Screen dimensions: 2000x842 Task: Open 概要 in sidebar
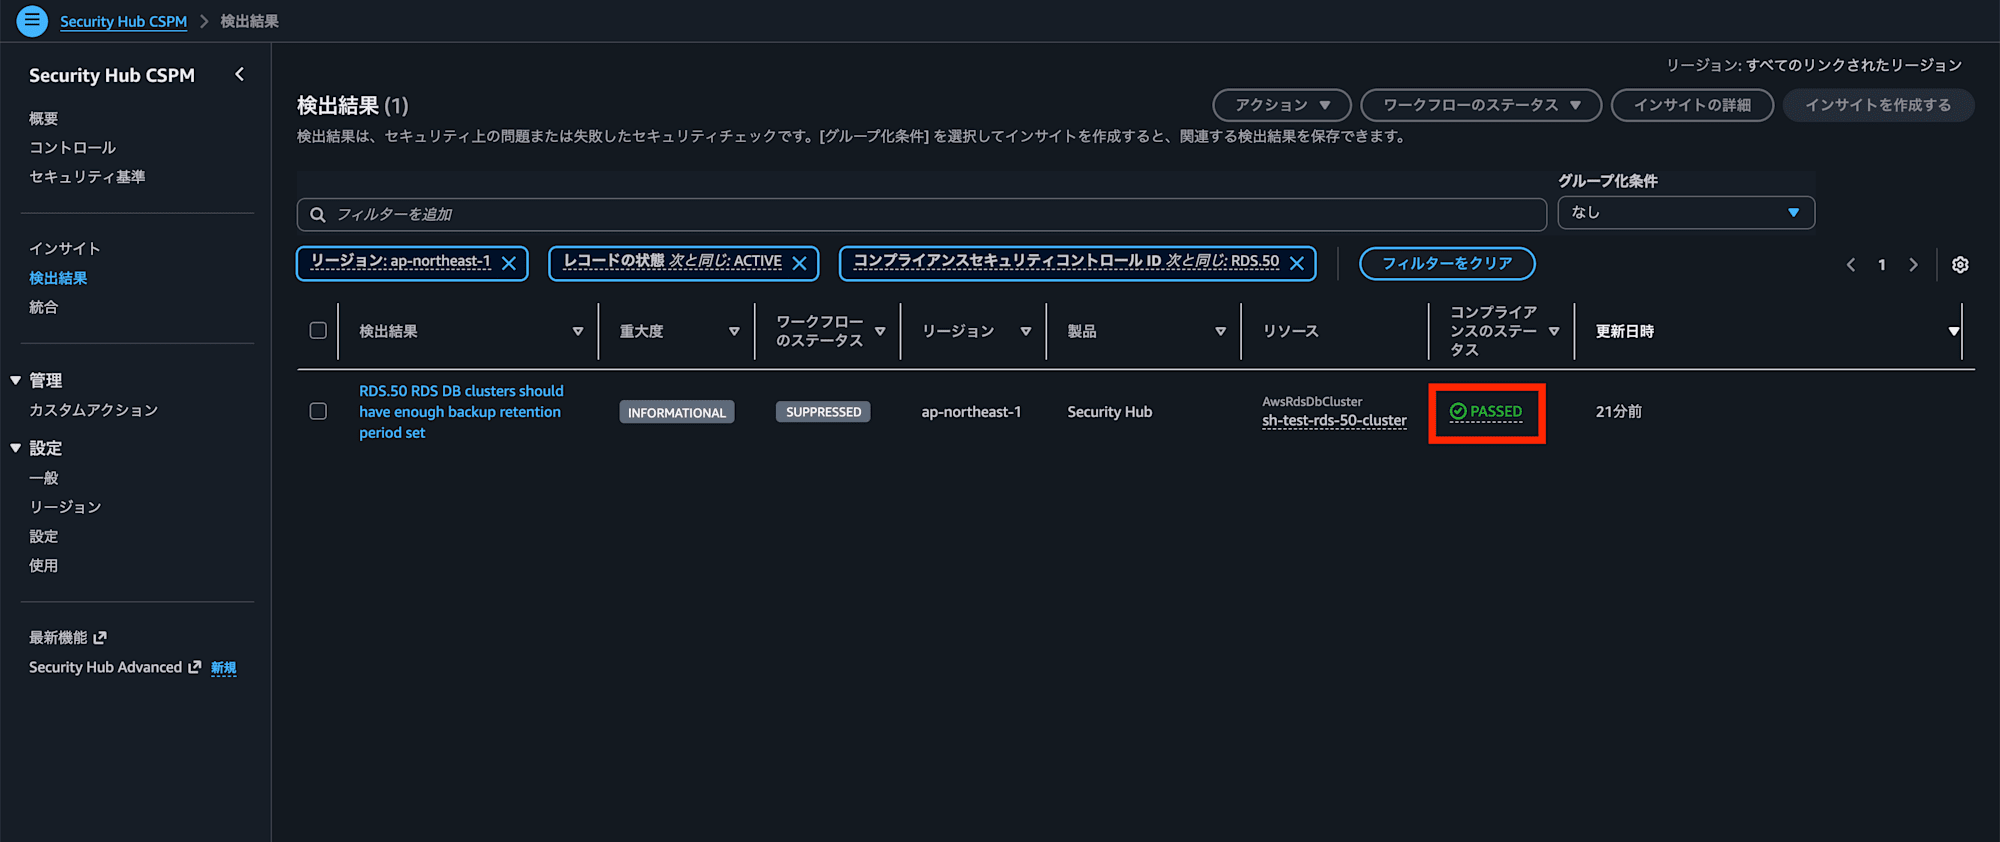pos(44,118)
